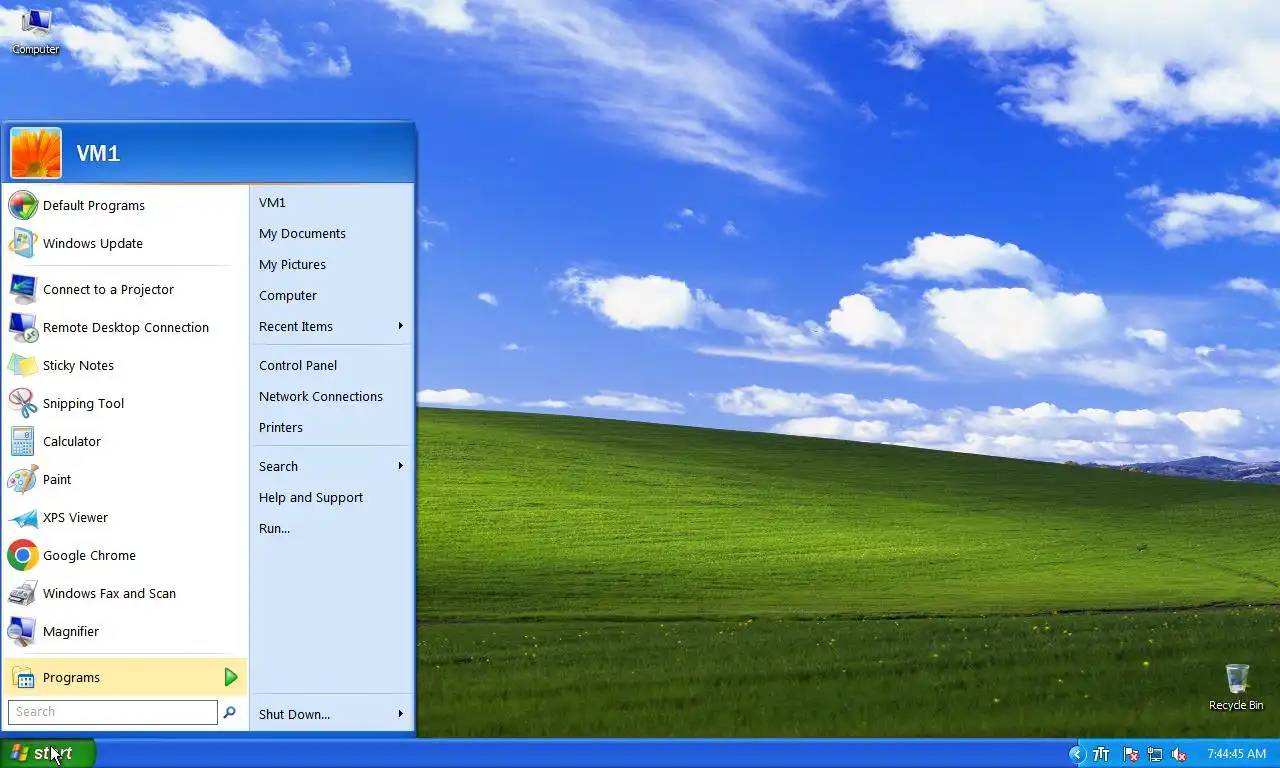The height and width of the screenshot is (768, 1280).
Task: Open Windows Fax and Scan
Action: [125, 593]
